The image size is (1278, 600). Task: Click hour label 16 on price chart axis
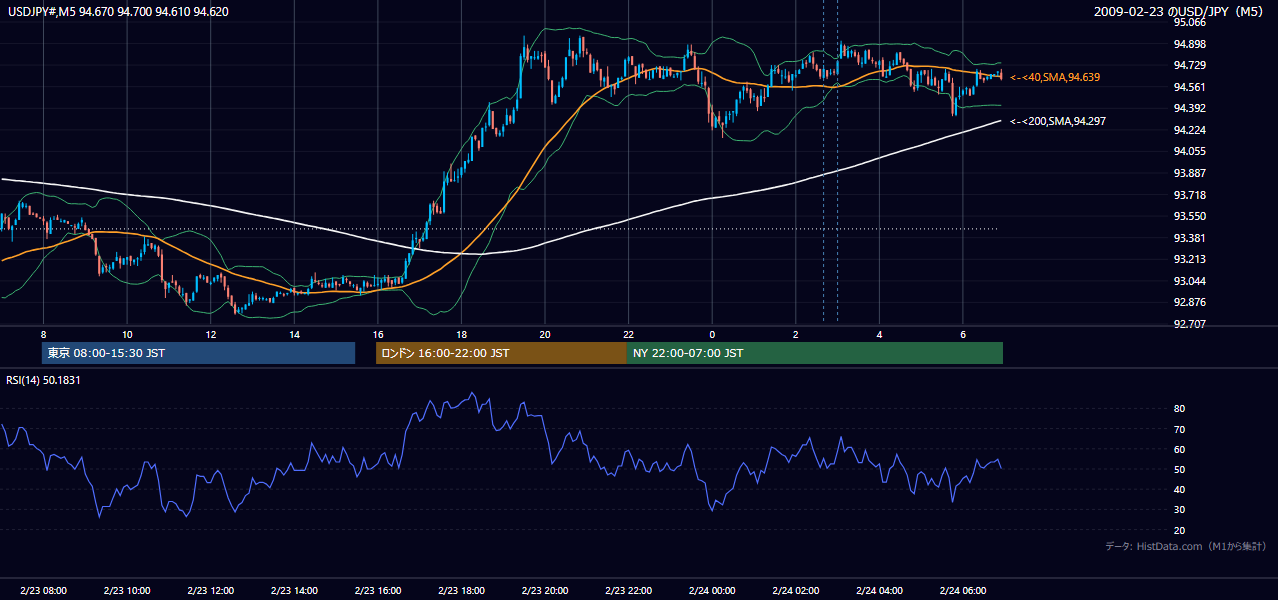tap(377, 334)
